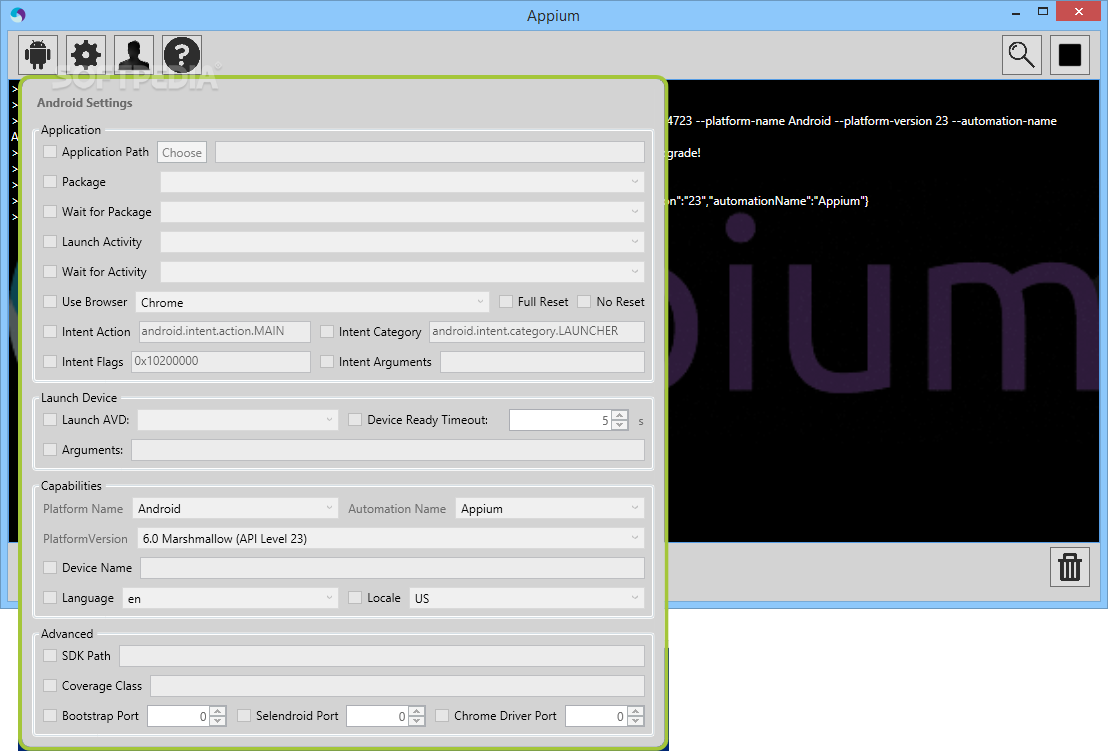Check Wait for Activity option

(50, 271)
